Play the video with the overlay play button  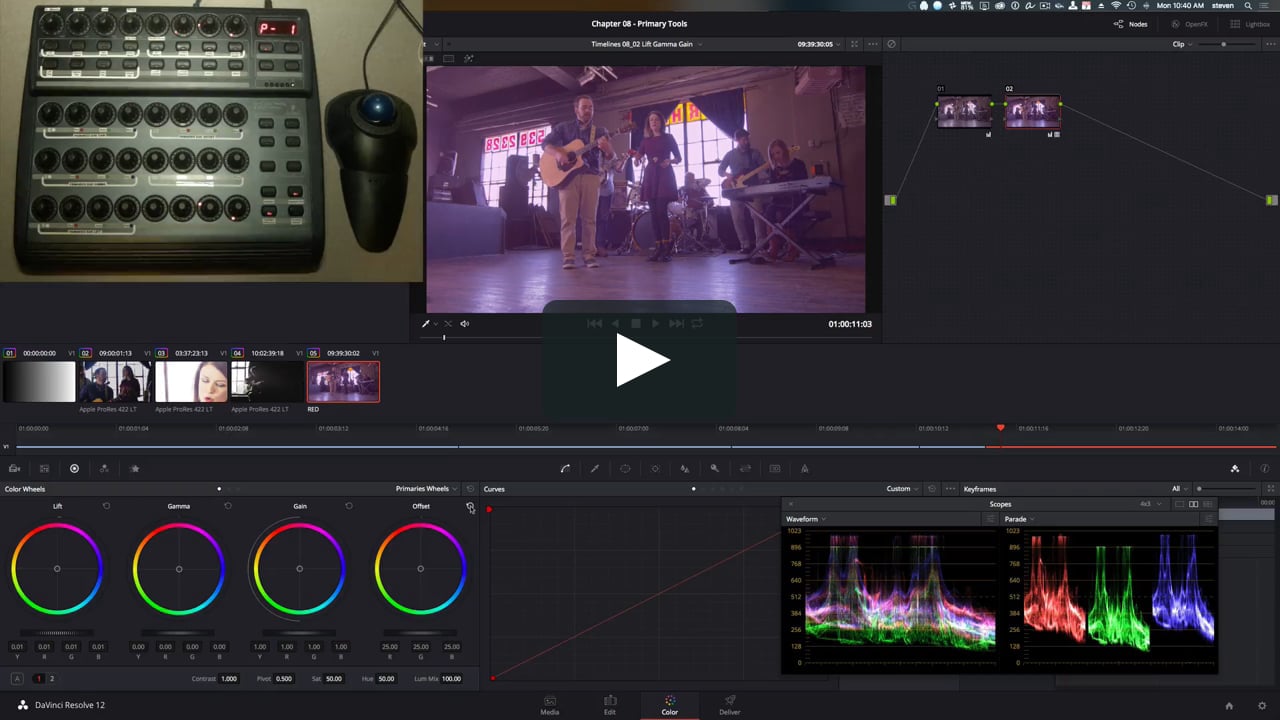click(x=640, y=360)
